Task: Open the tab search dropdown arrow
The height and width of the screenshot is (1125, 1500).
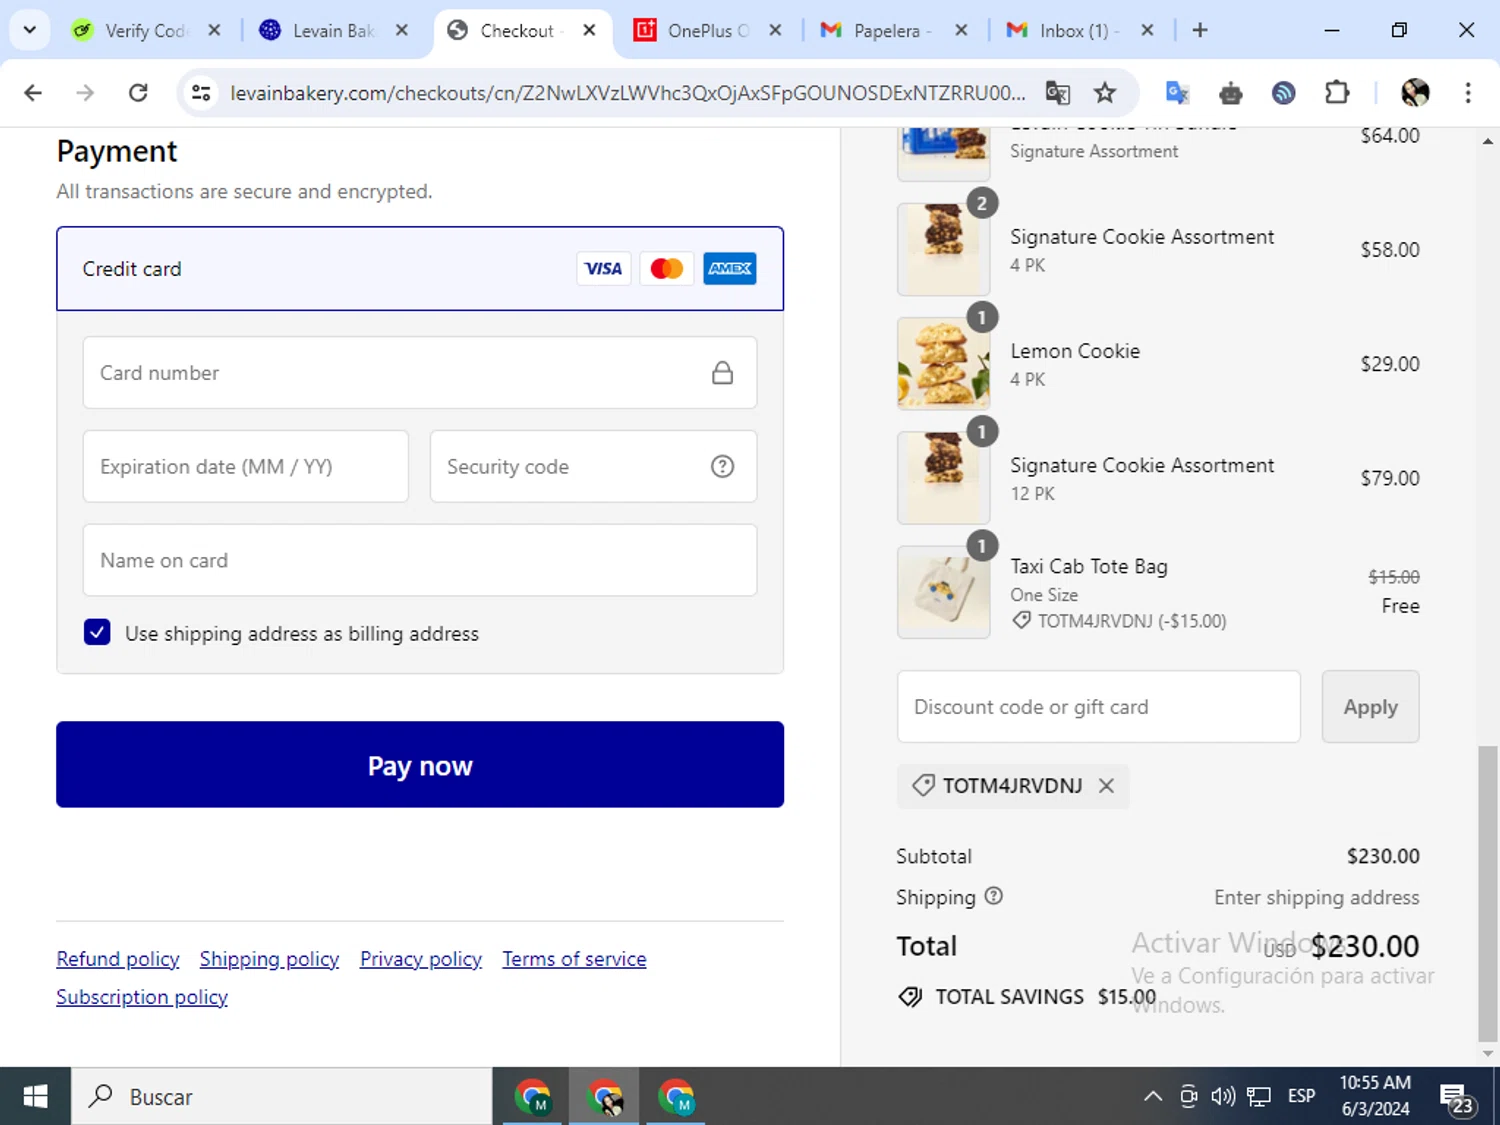Action: tap(30, 30)
